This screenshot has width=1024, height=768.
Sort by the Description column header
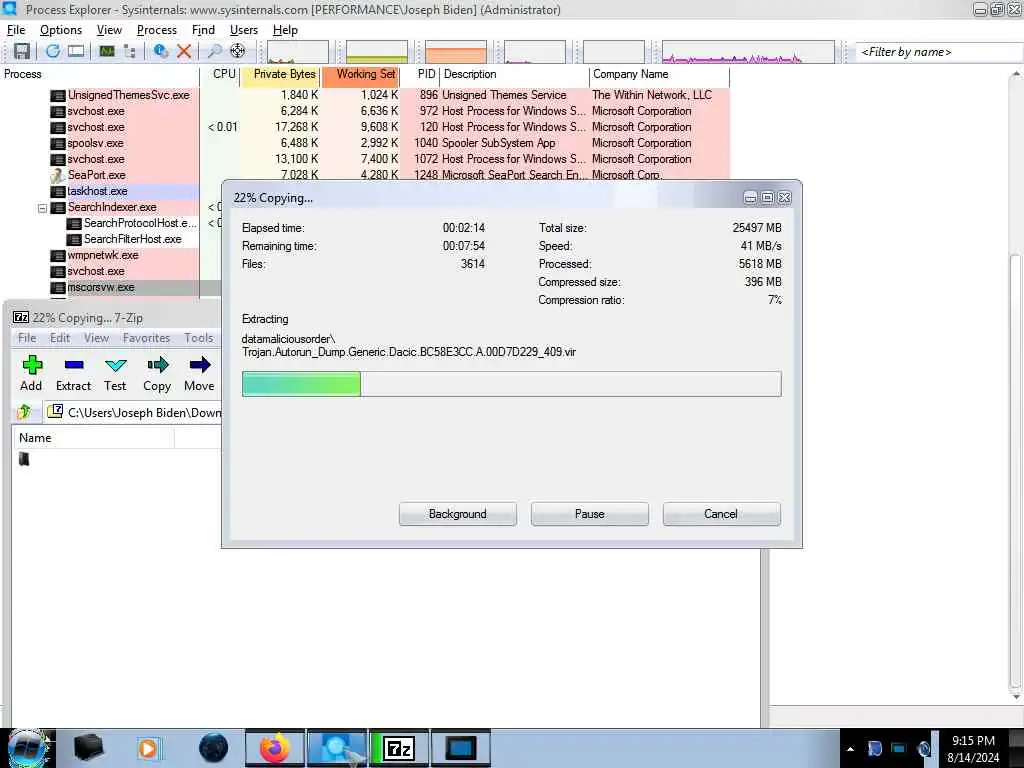(x=515, y=74)
